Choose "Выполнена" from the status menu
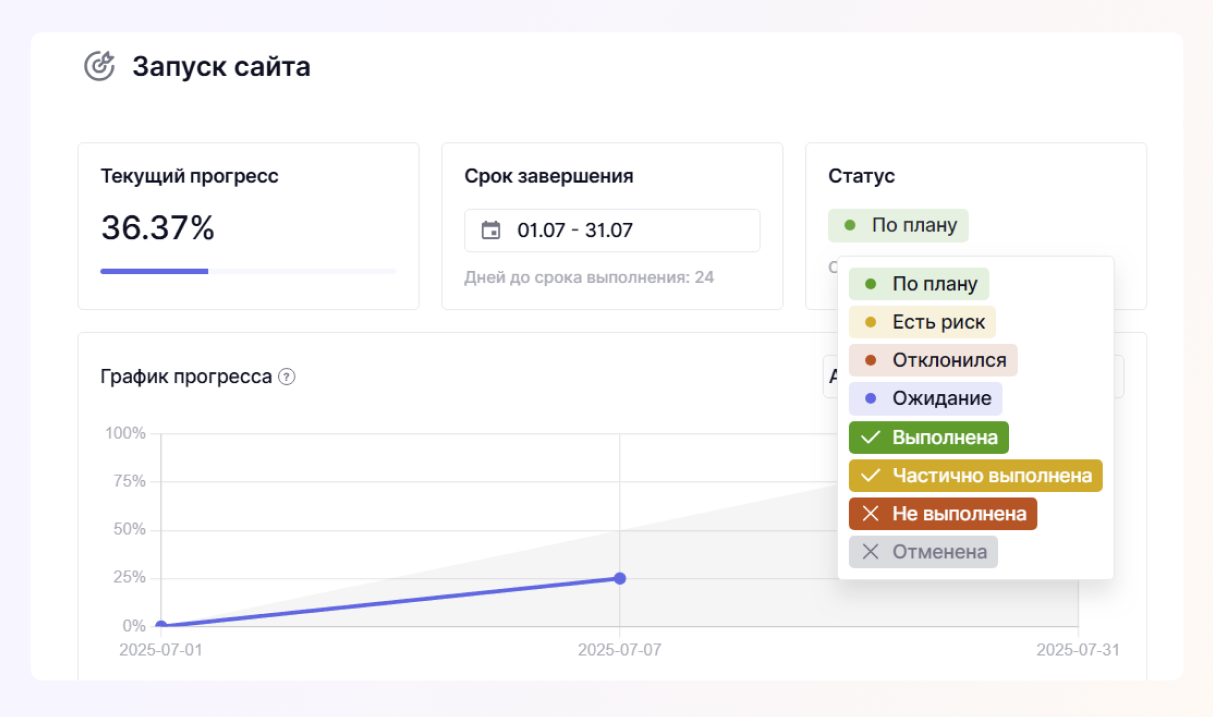Image resolution: width=1213 pixels, height=717 pixels. (928, 437)
